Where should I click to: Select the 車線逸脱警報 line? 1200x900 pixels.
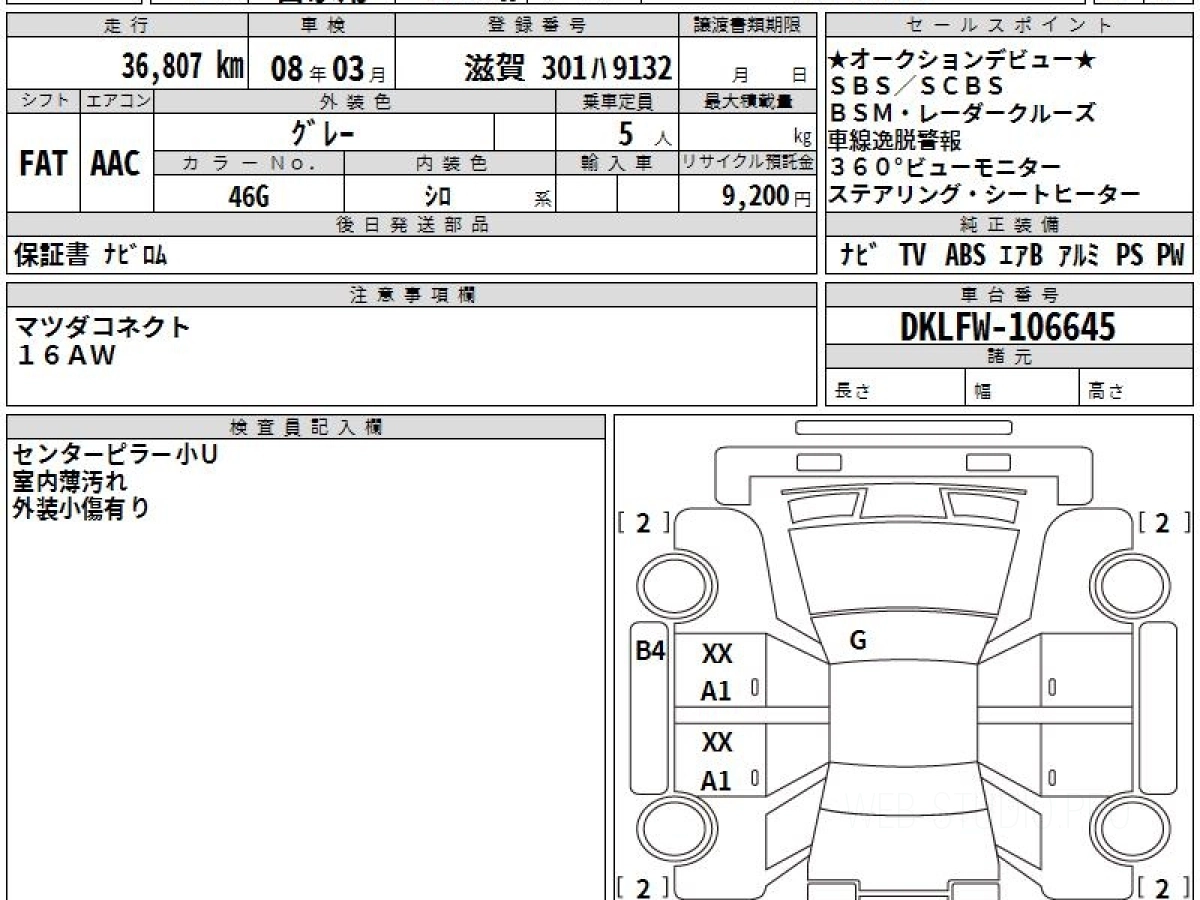(894, 140)
